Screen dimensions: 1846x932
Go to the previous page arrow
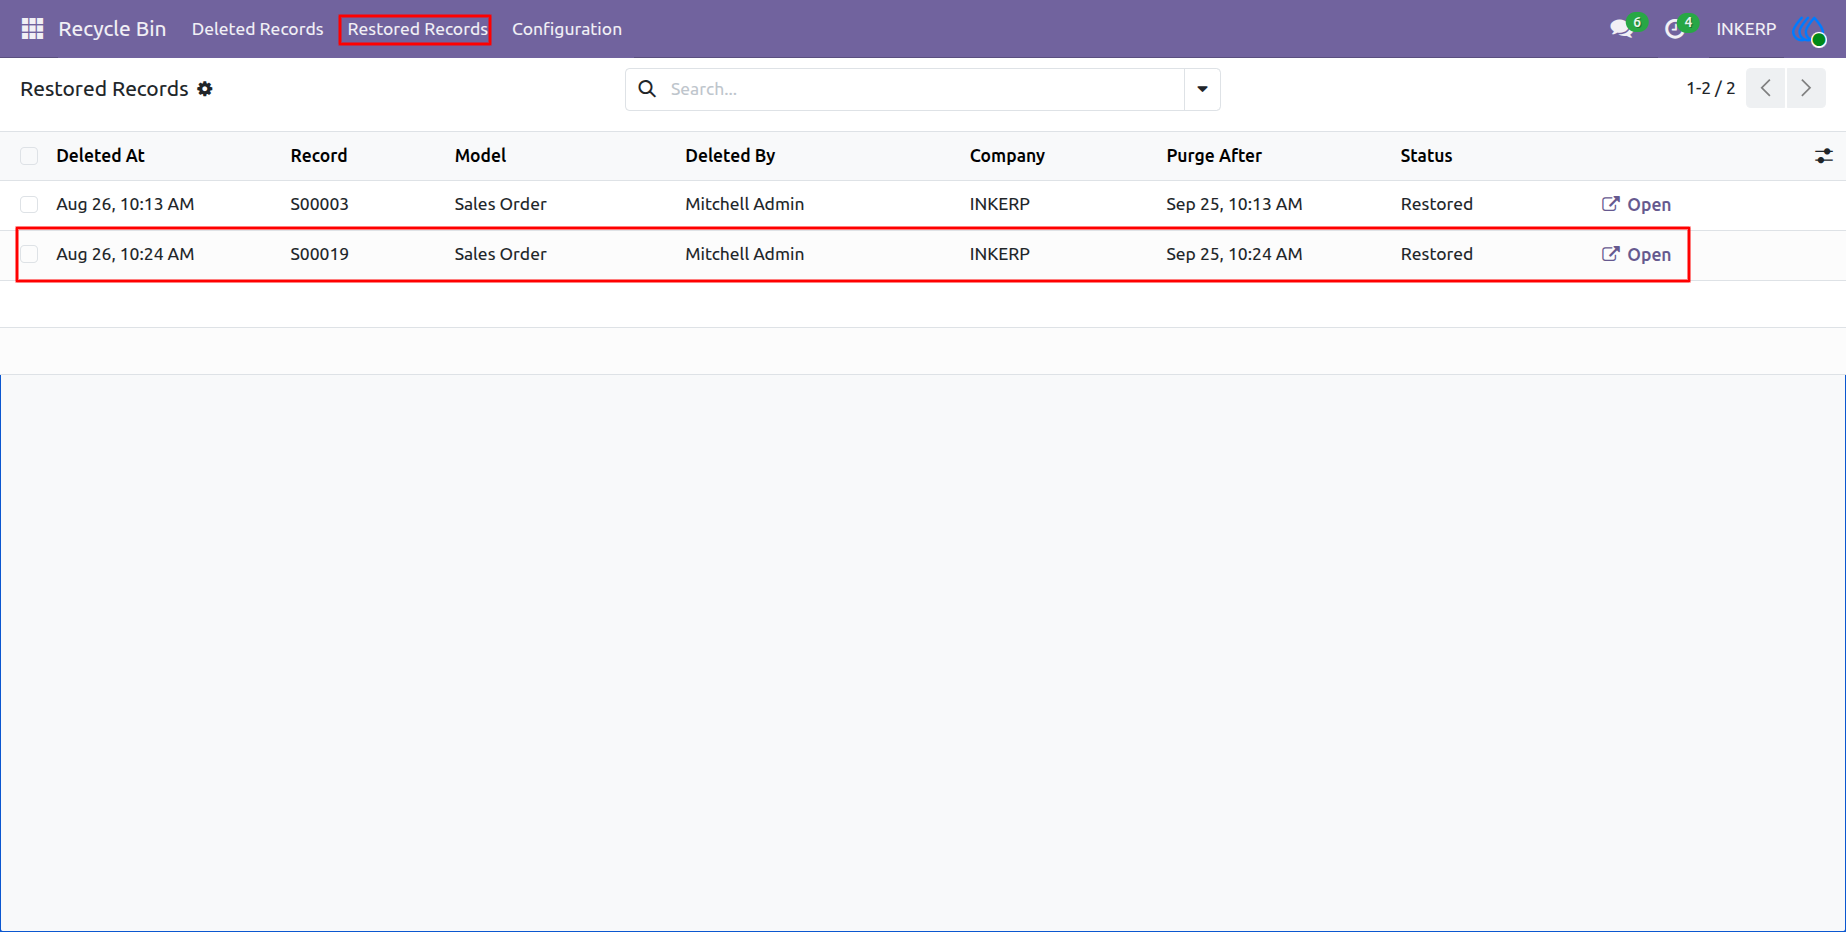coord(1766,88)
